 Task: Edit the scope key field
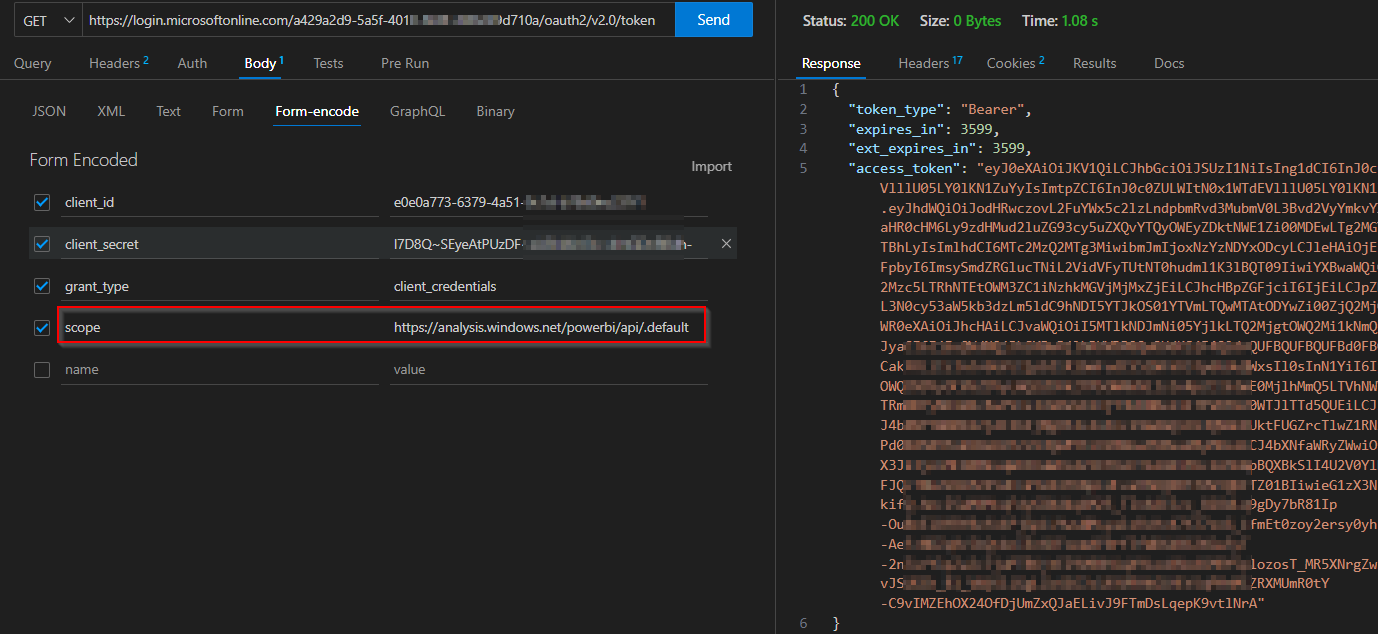coord(220,327)
